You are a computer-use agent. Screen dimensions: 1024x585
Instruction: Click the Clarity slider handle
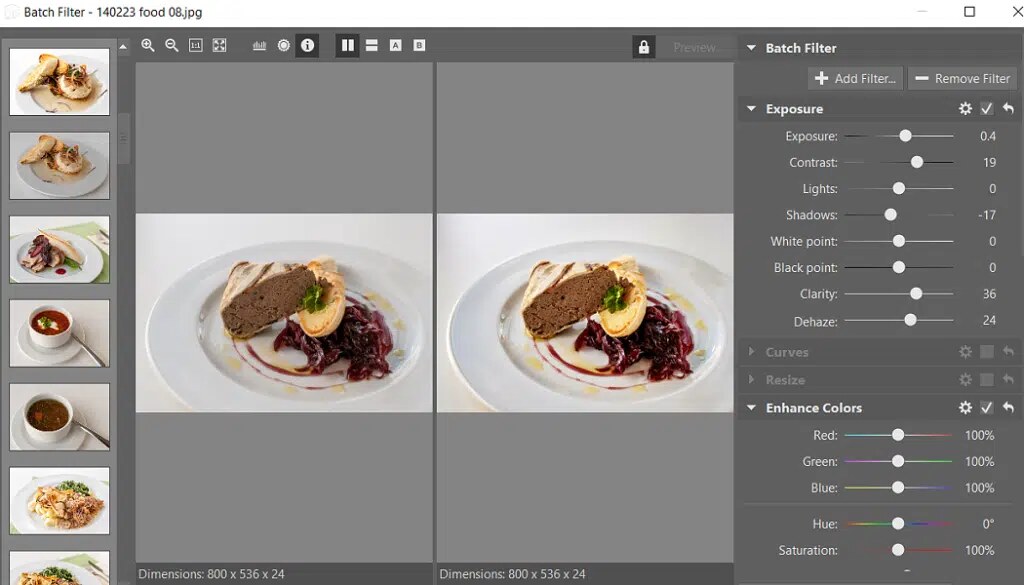tap(916, 294)
